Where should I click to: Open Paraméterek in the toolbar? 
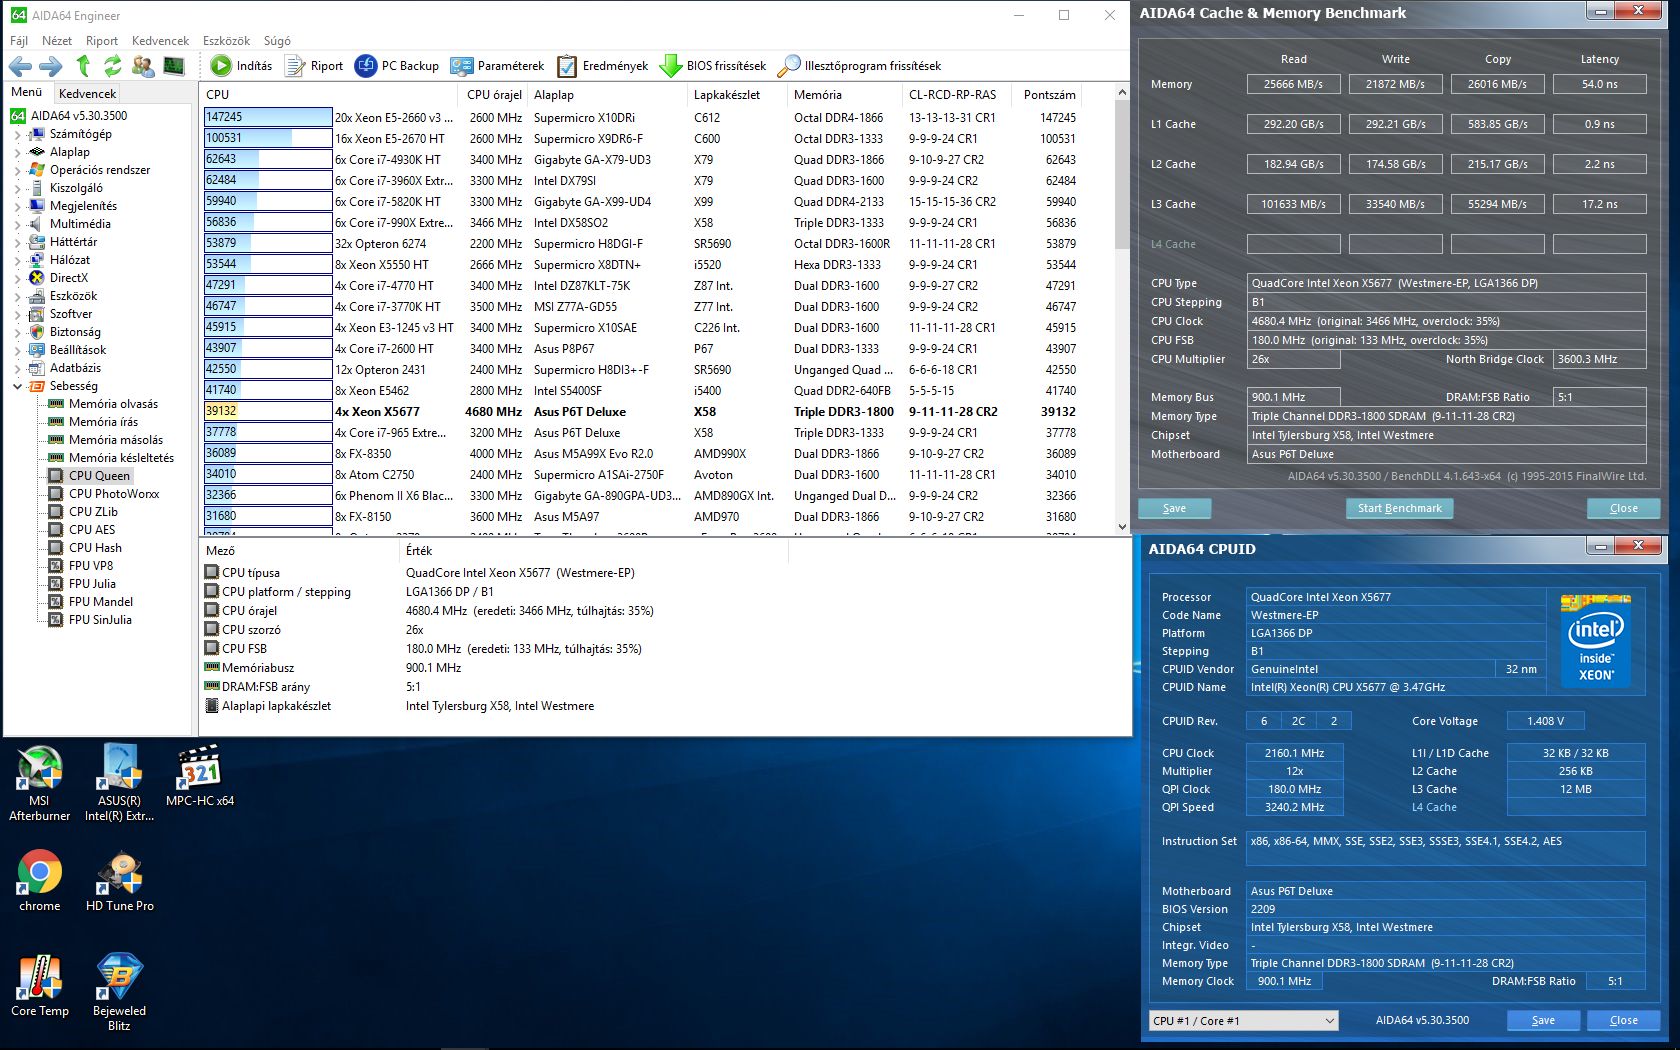pos(497,66)
